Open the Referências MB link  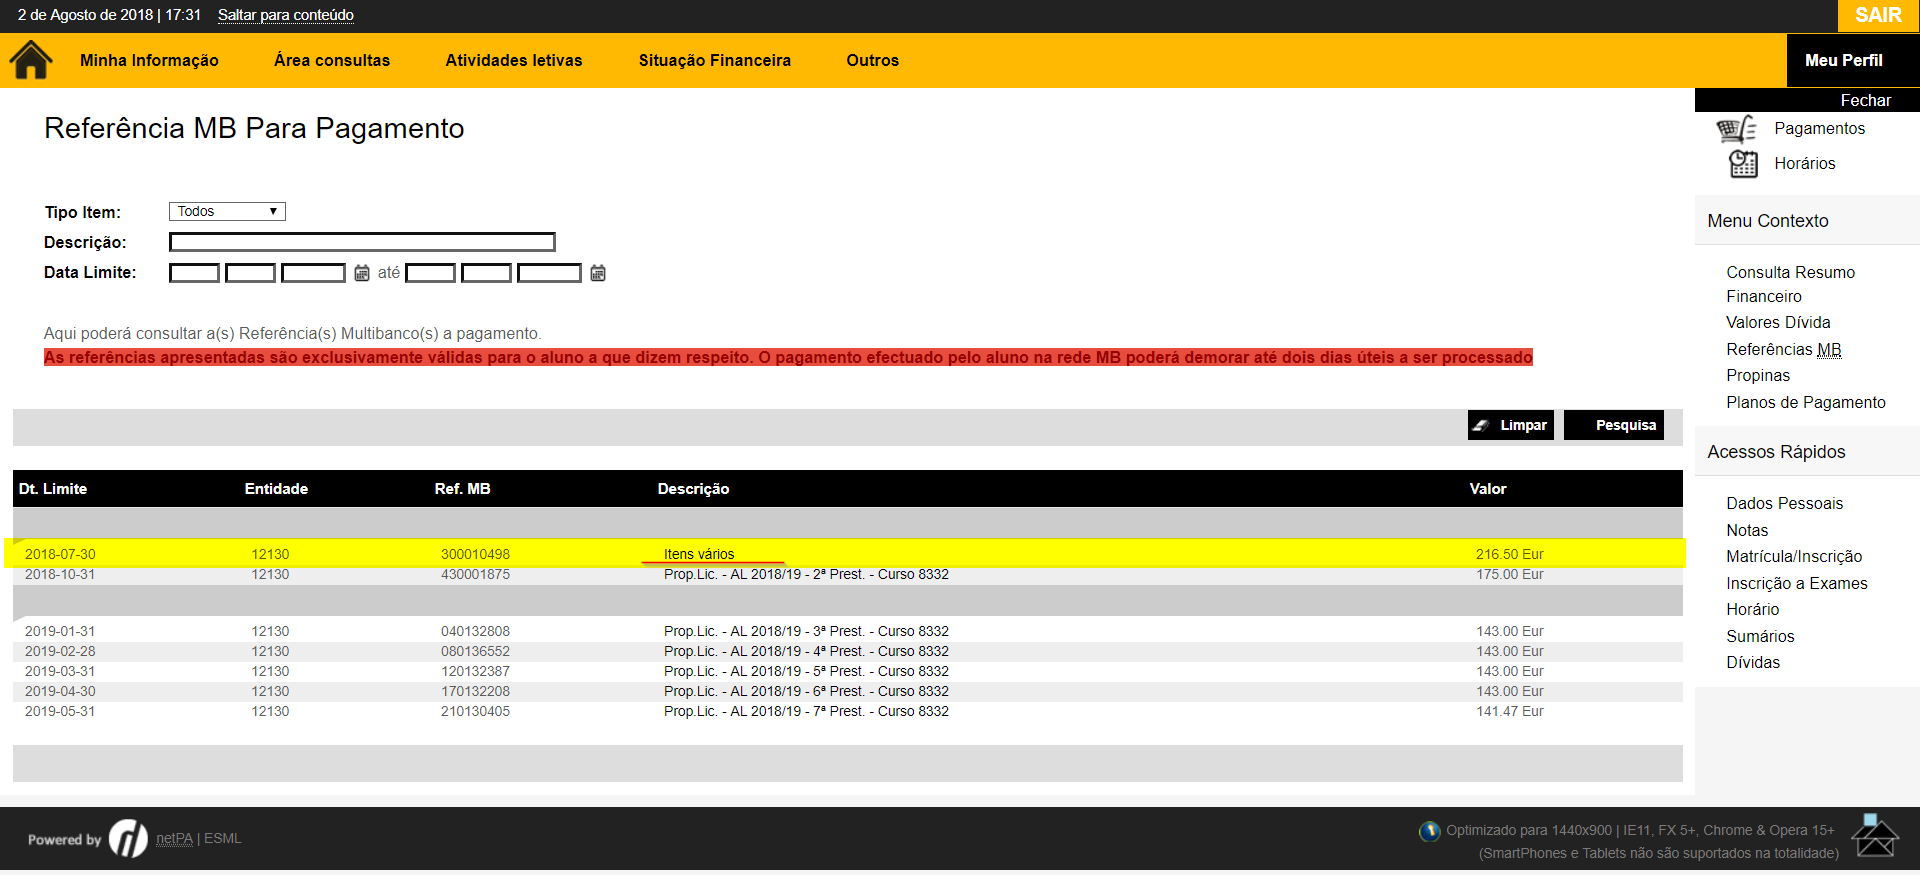pyautogui.click(x=1783, y=349)
